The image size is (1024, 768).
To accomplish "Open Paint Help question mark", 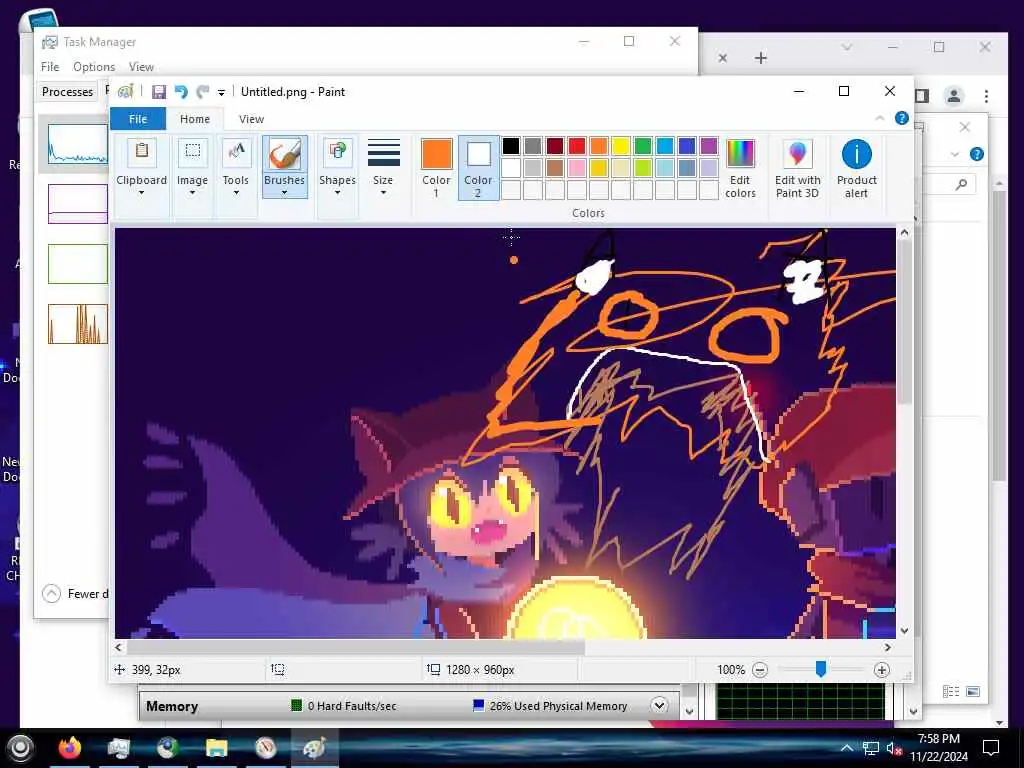I will [x=902, y=118].
